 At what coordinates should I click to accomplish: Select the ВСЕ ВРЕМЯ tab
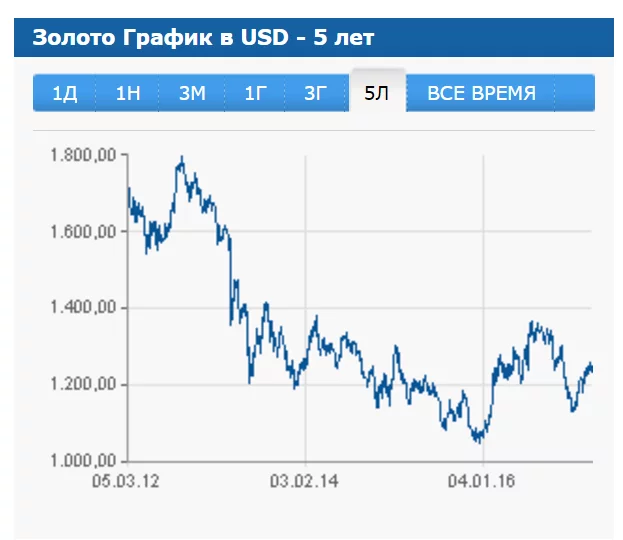(x=481, y=94)
